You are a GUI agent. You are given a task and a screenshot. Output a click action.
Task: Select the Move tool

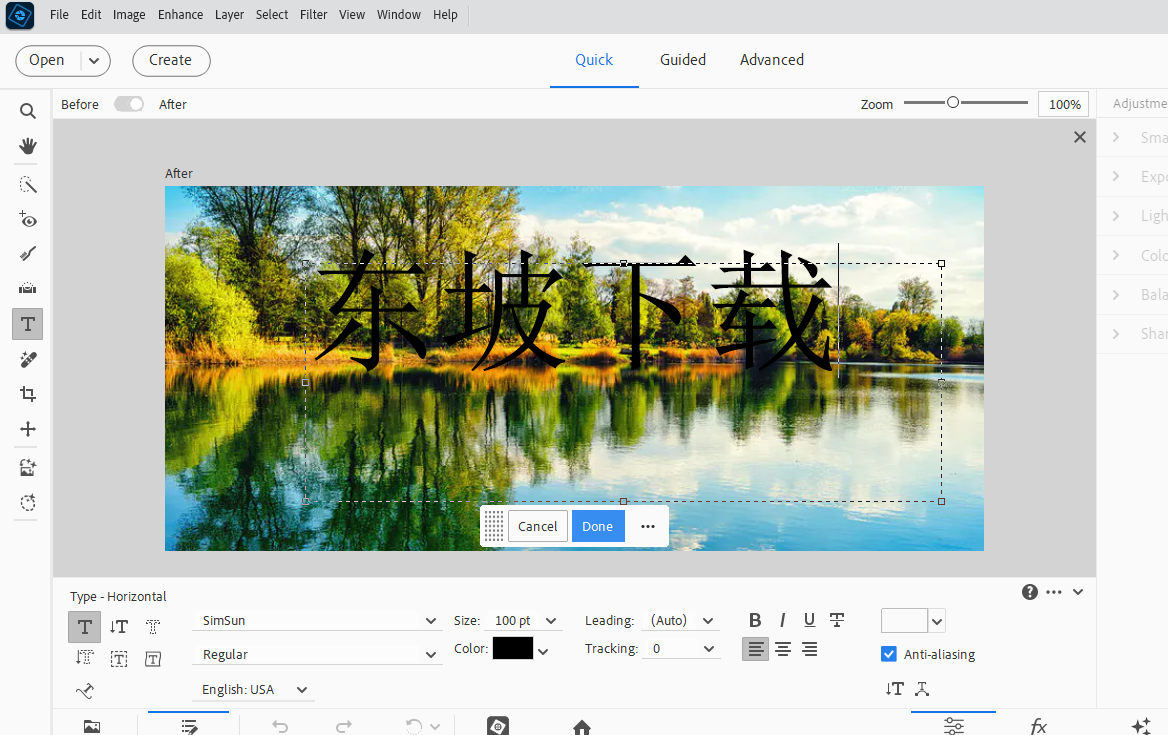point(28,429)
